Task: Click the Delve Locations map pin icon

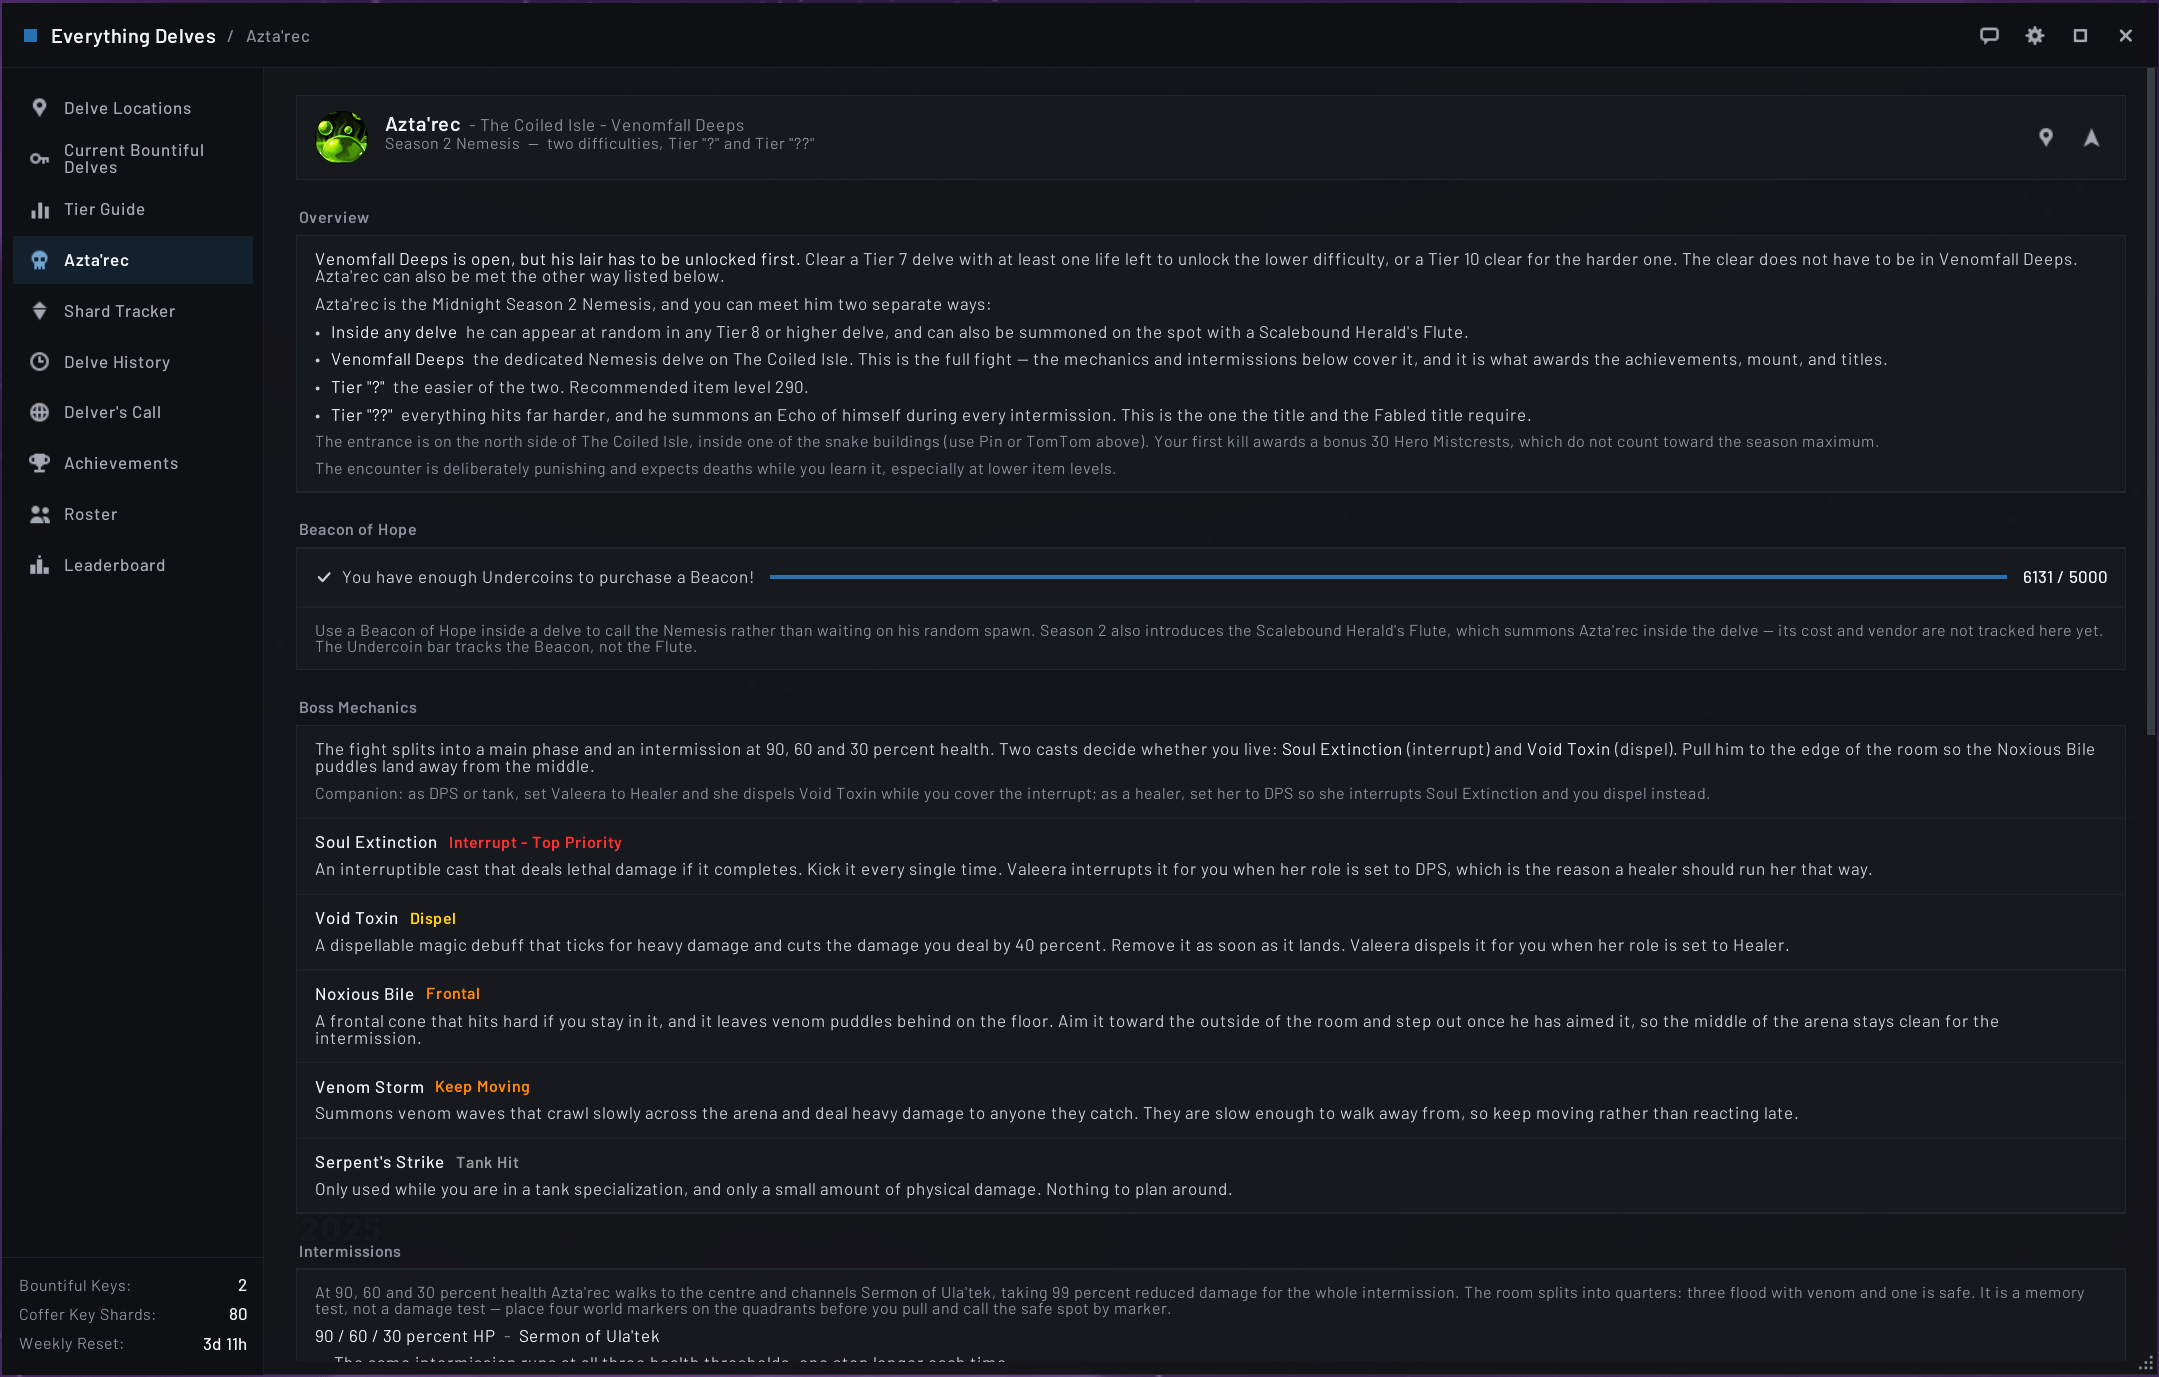Action: tap(39, 108)
